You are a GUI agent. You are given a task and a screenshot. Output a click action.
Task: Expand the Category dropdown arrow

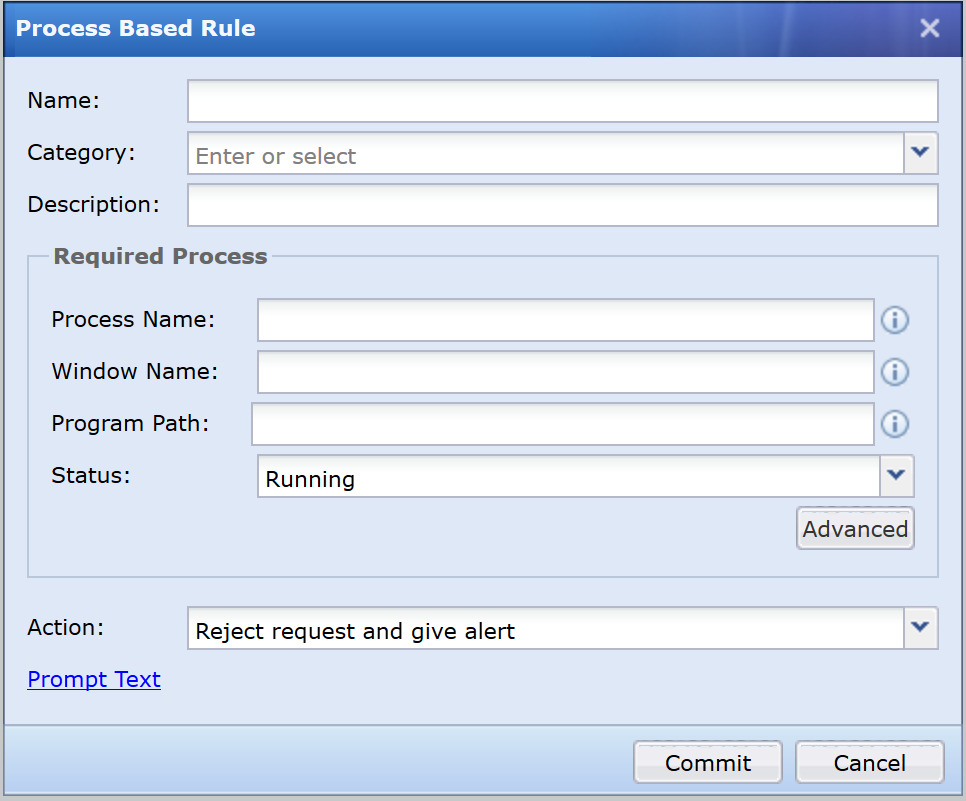pos(920,153)
